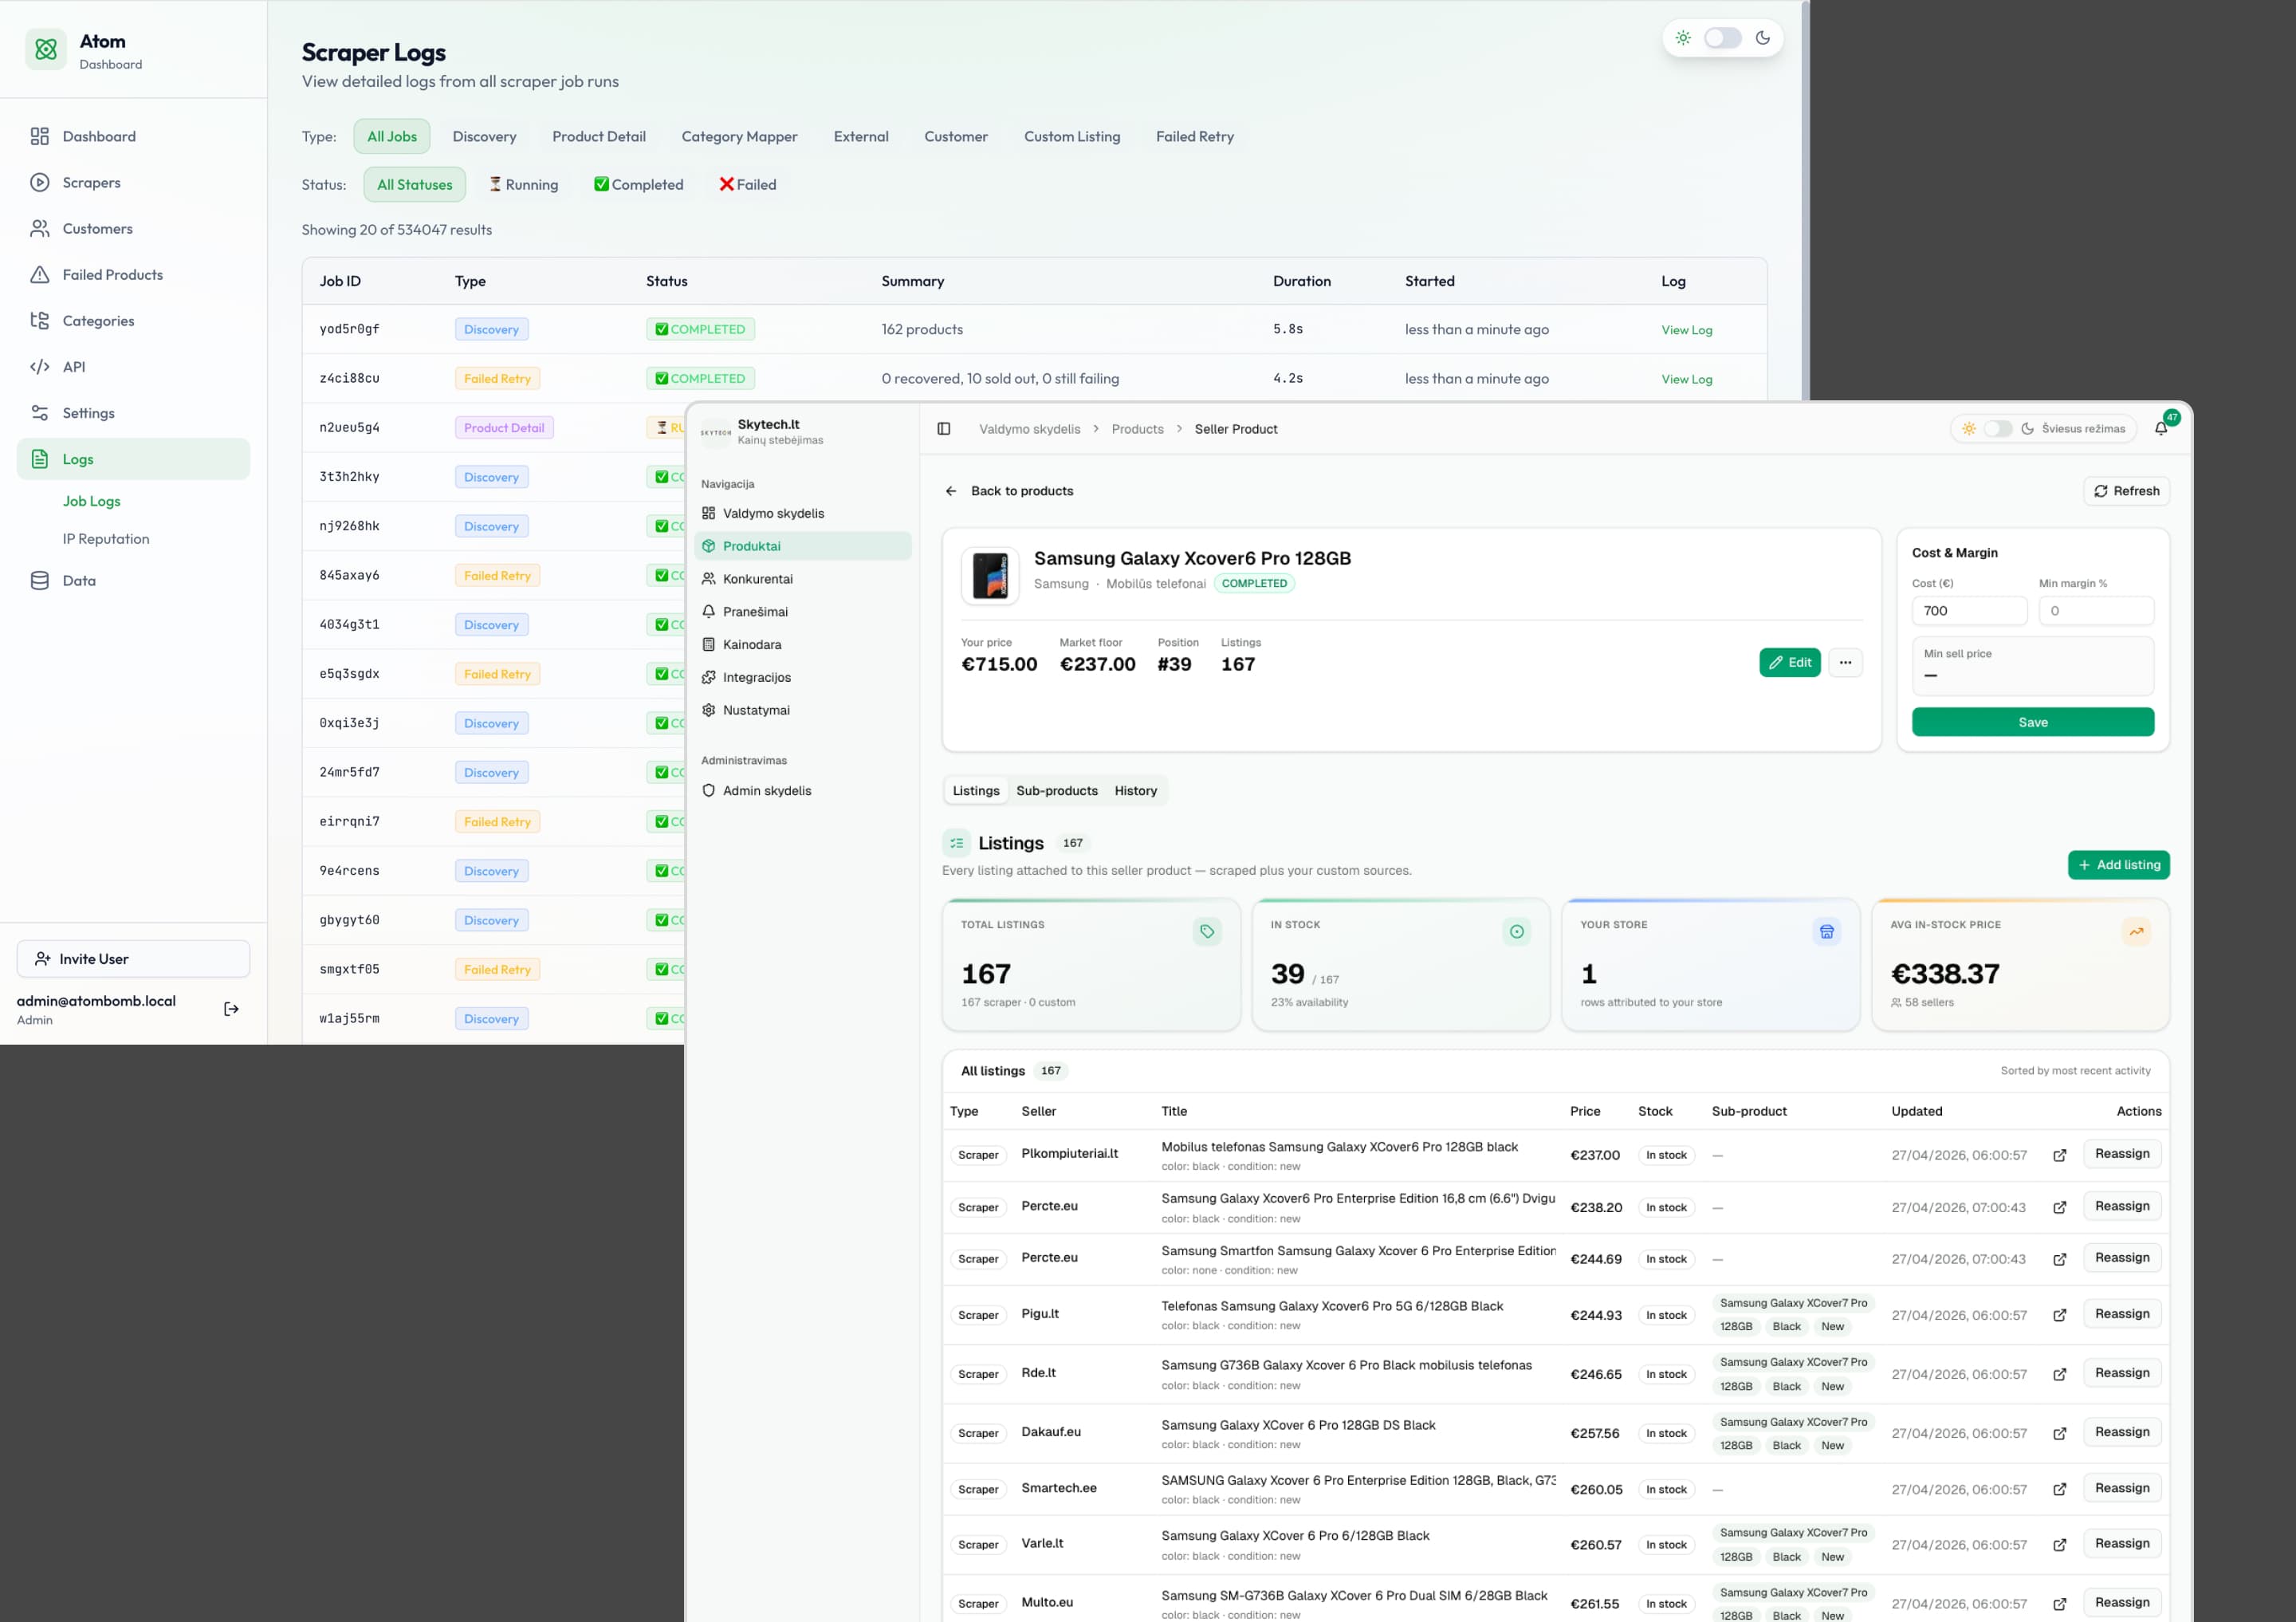The height and width of the screenshot is (1622, 2296).
Task: Click Valdymo skydelis breadcrumb link
Action: point(1029,429)
